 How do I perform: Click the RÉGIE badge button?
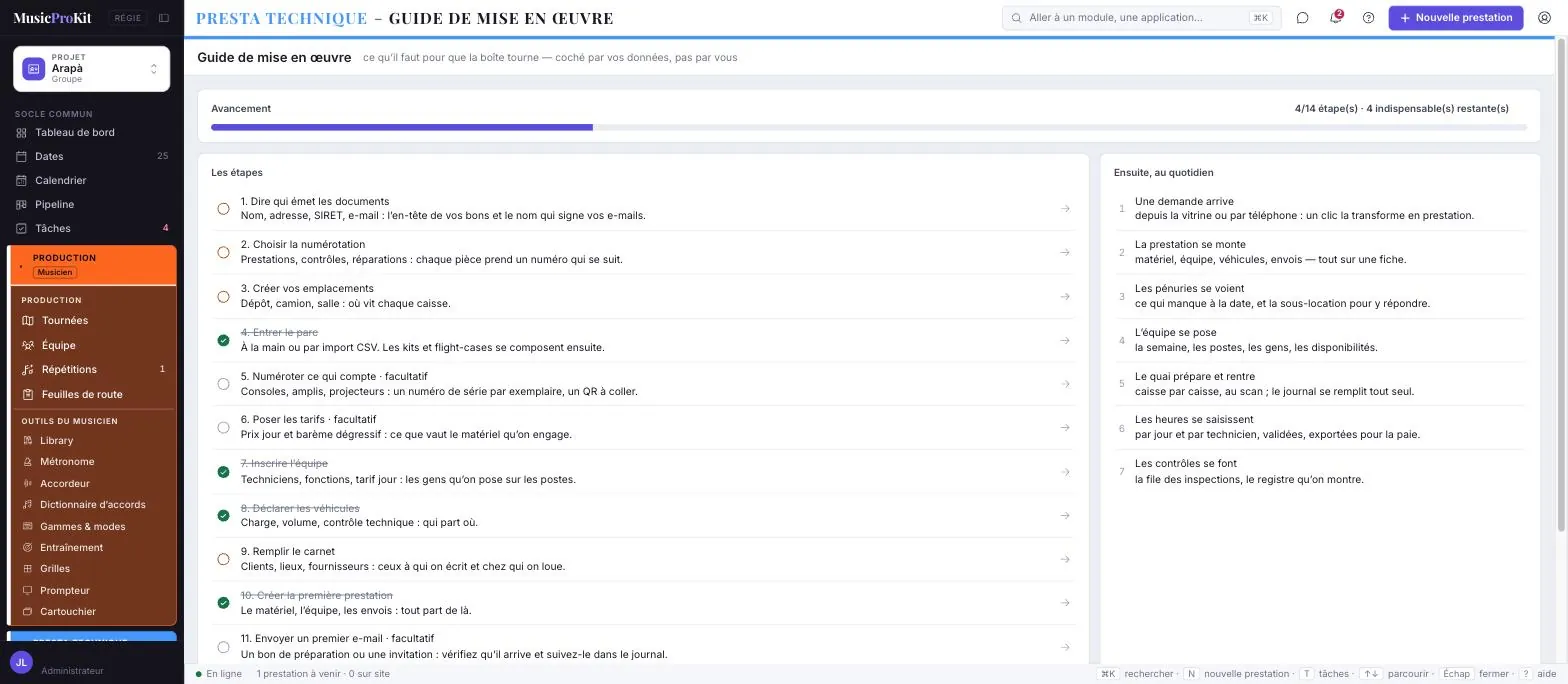(127, 18)
